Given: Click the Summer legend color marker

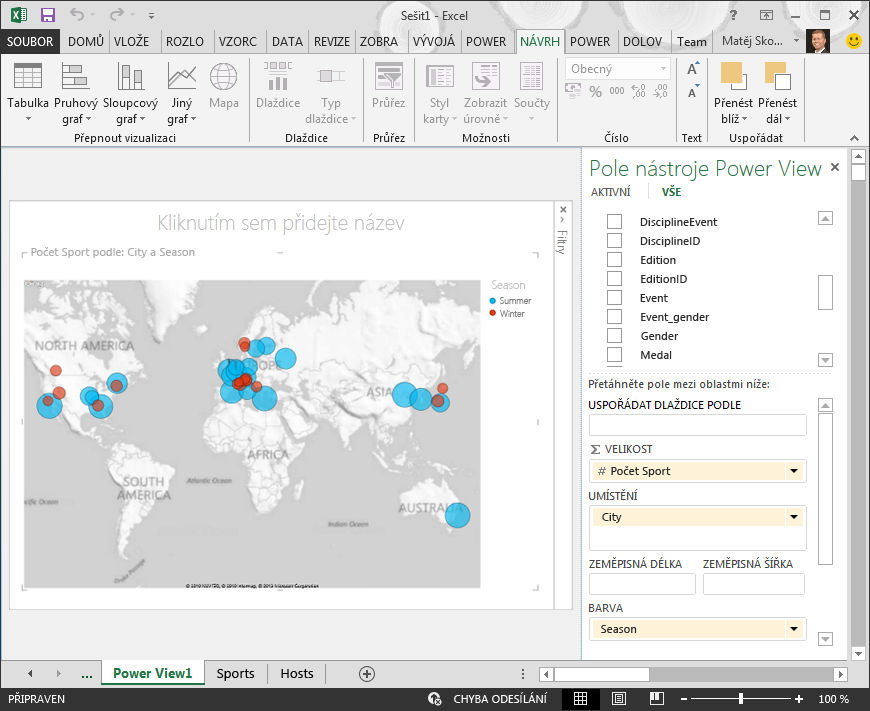Looking at the screenshot, I should point(493,300).
